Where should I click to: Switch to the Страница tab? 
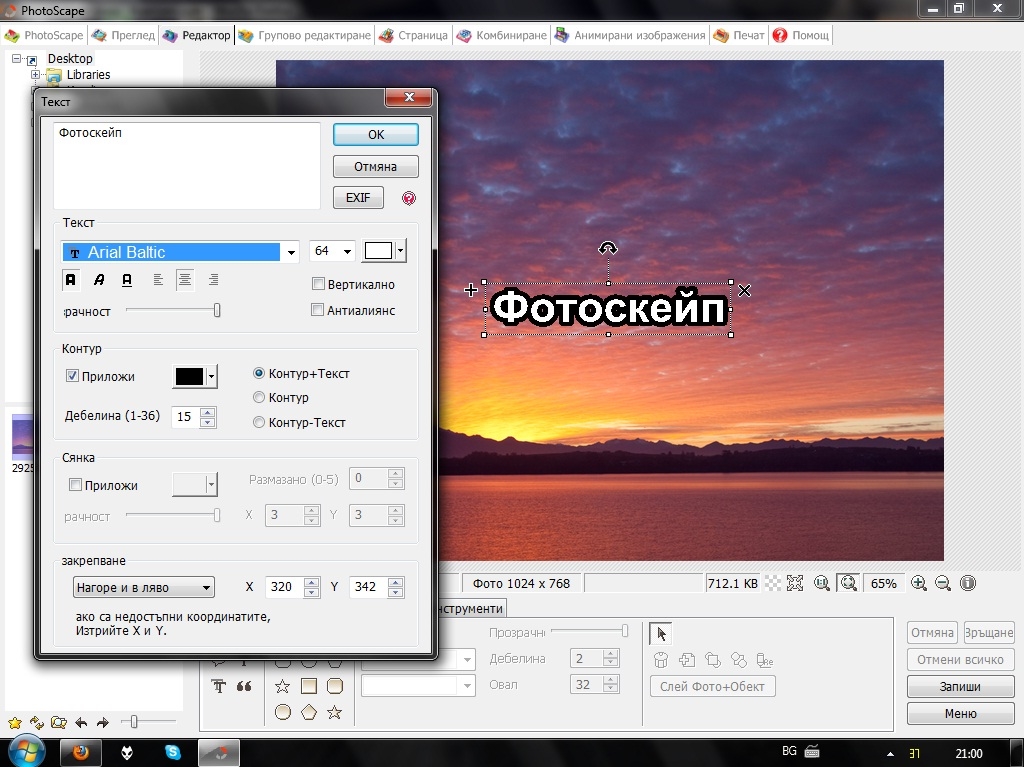pos(413,35)
